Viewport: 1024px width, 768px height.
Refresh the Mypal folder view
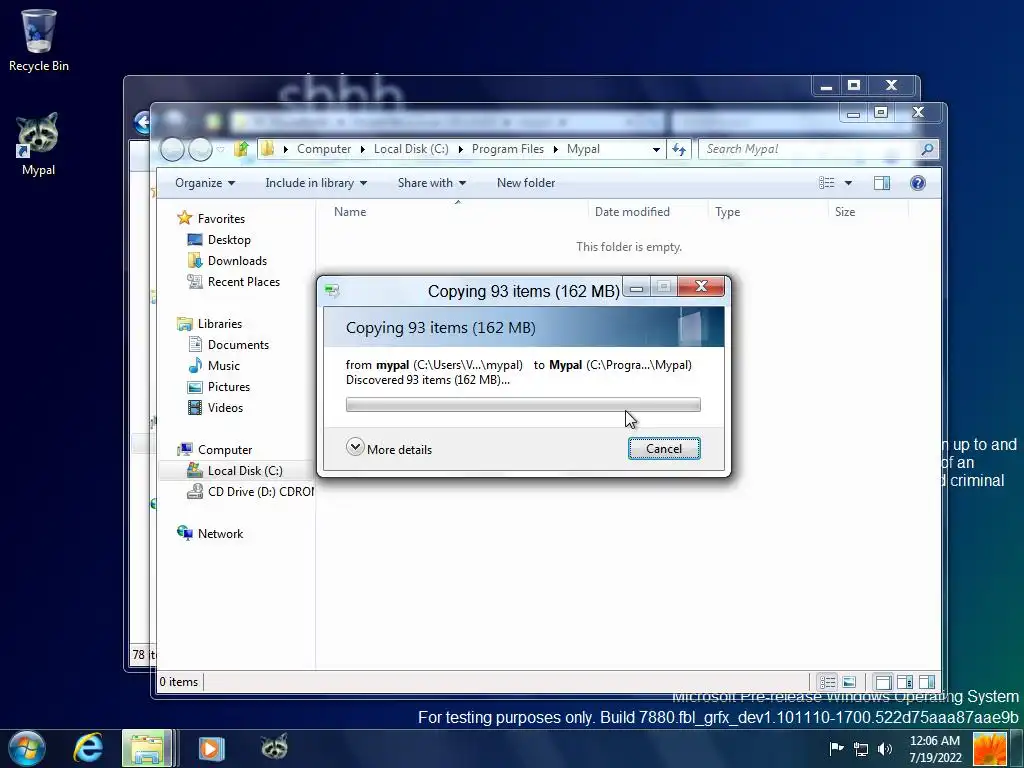pos(679,149)
